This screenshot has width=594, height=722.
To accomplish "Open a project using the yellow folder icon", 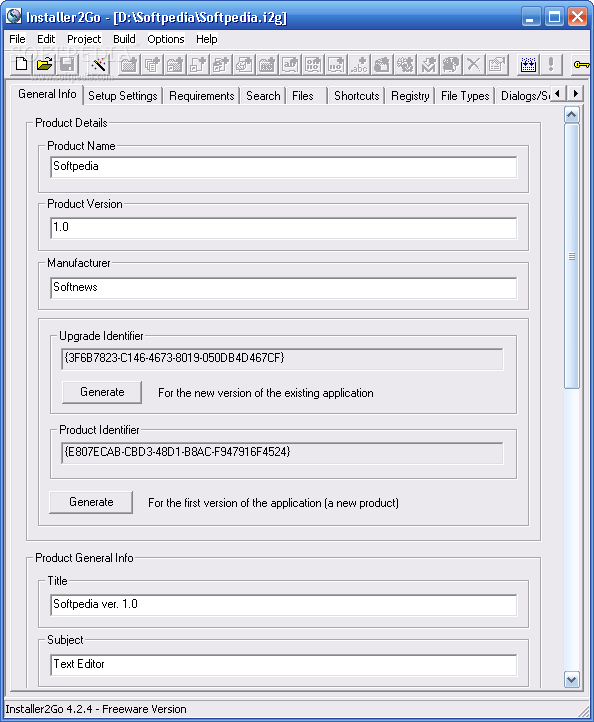I will pyautogui.click(x=44, y=64).
